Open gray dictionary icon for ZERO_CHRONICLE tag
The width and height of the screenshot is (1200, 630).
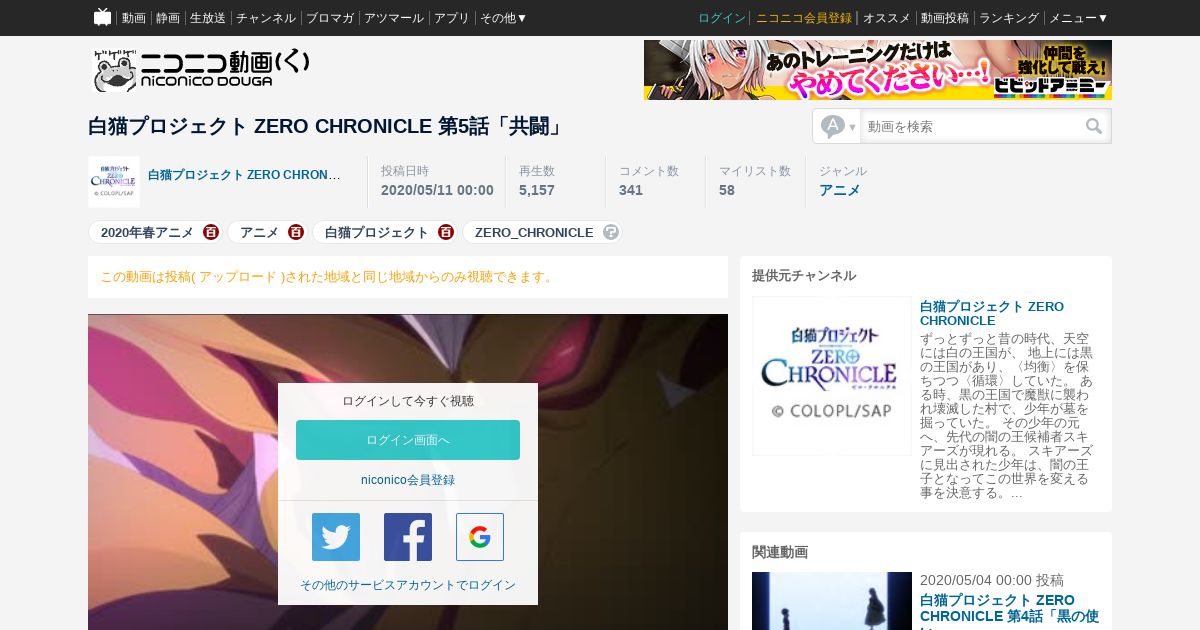click(x=611, y=232)
